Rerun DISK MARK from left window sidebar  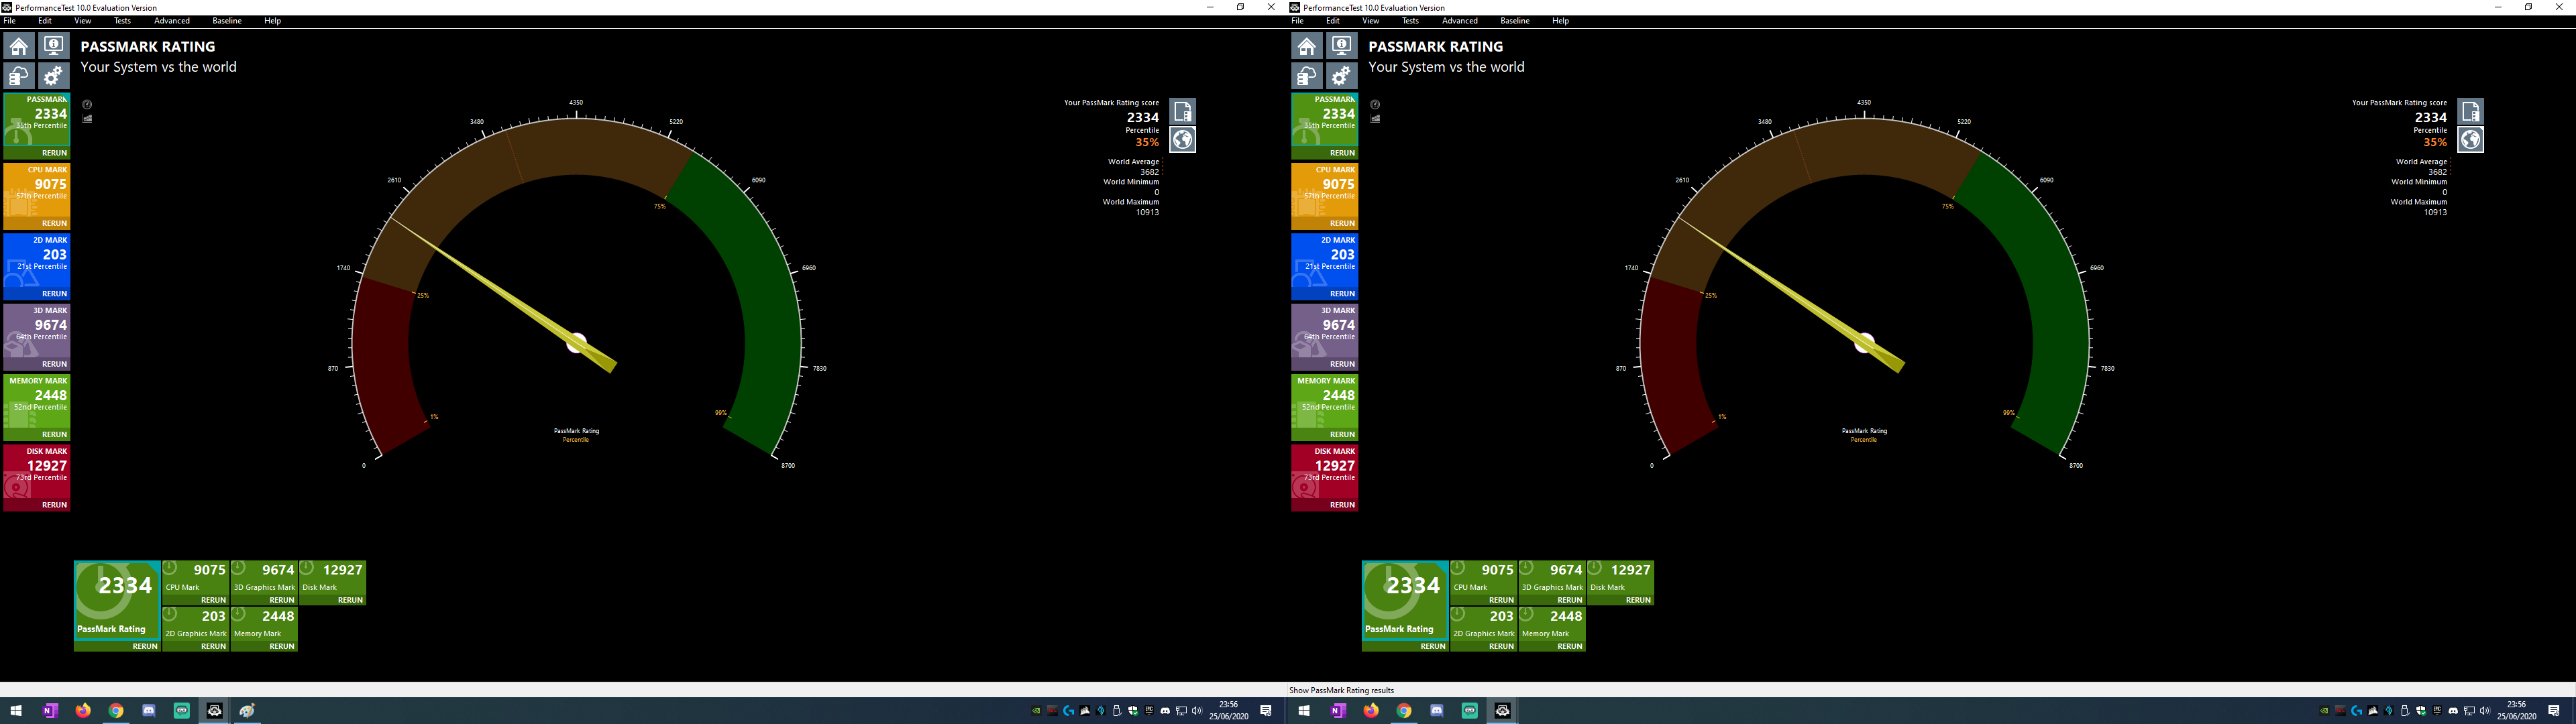54,505
